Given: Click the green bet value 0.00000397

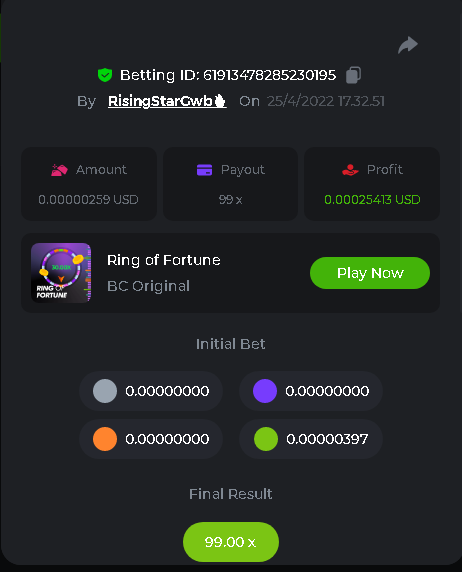Looking at the screenshot, I should tap(327, 439).
